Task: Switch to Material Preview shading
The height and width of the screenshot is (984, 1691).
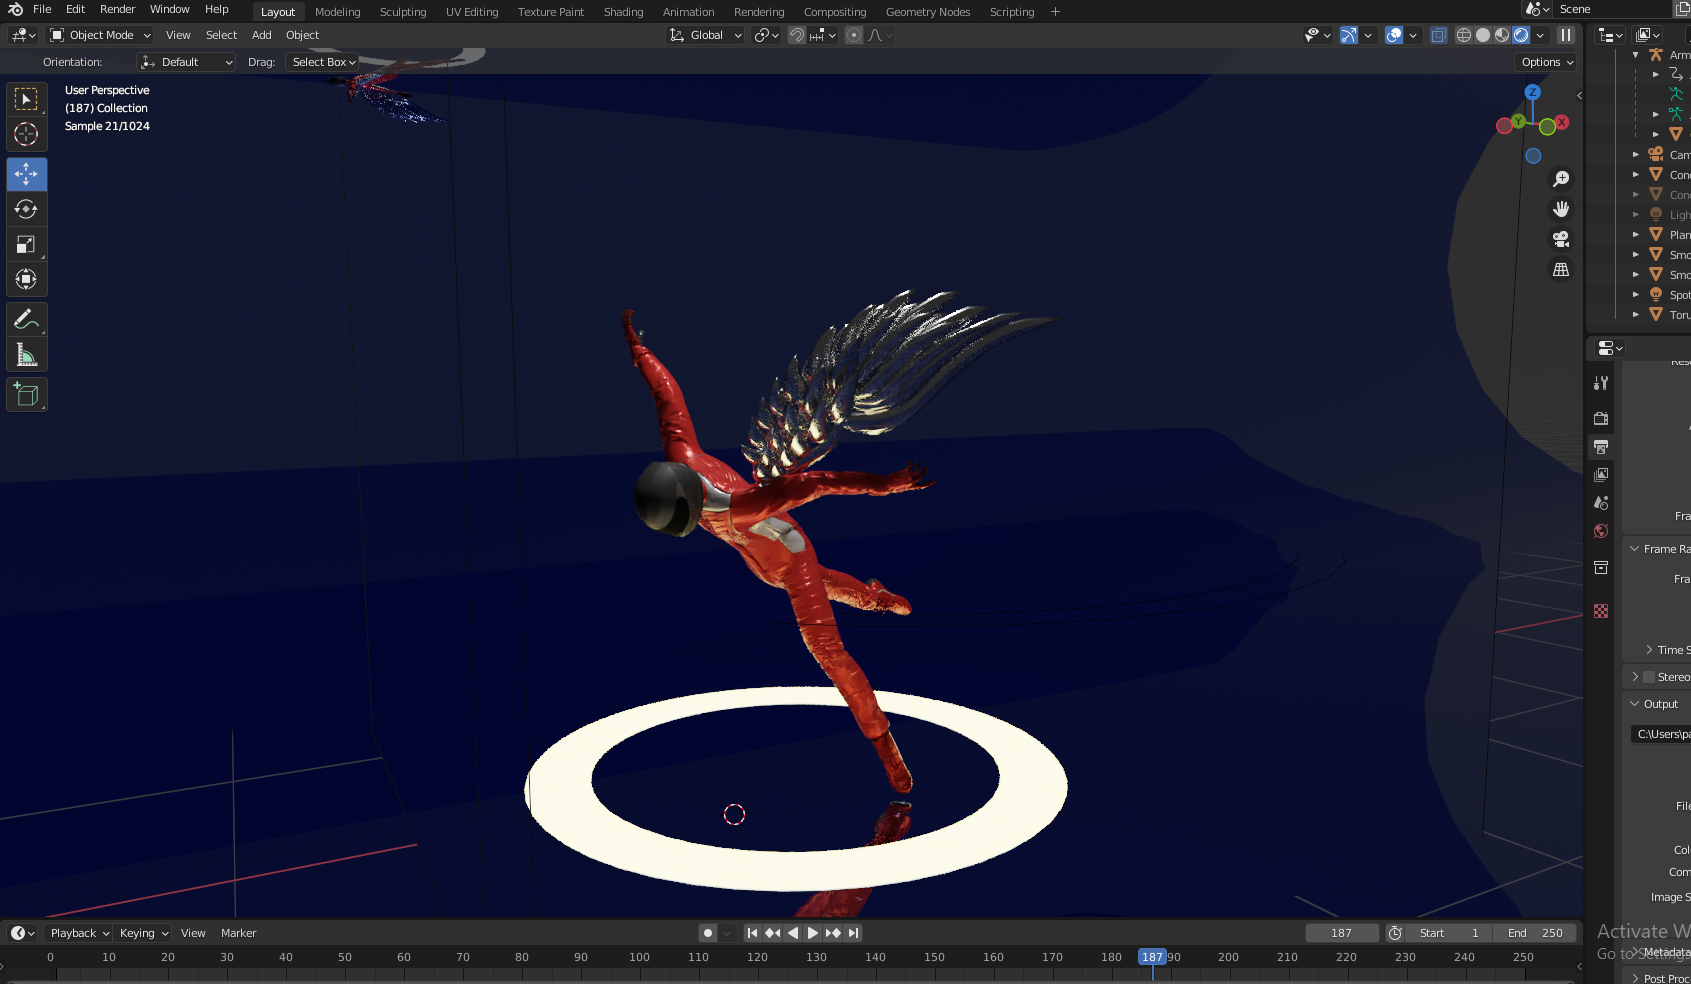Action: (x=1502, y=35)
